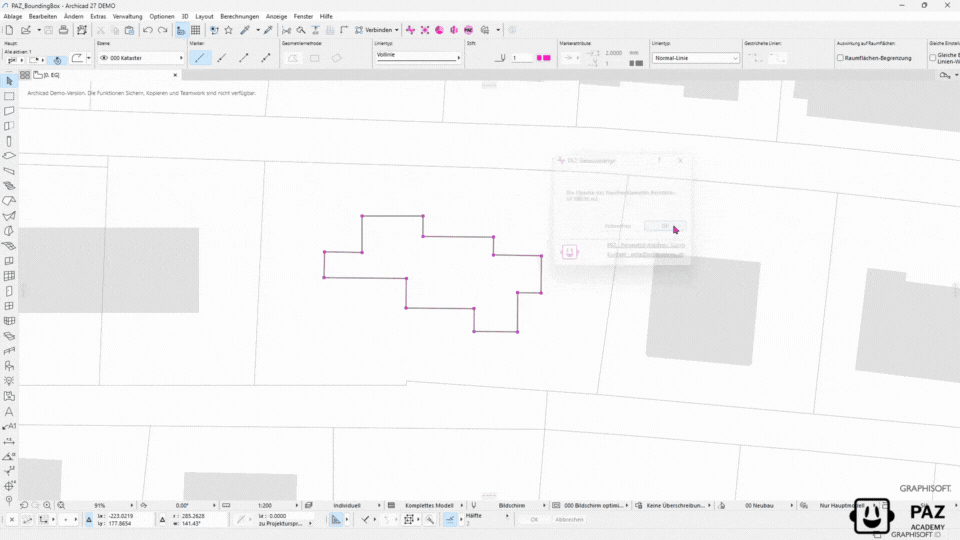Click the magenta pen color swatch

pyautogui.click(x=544, y=58)
